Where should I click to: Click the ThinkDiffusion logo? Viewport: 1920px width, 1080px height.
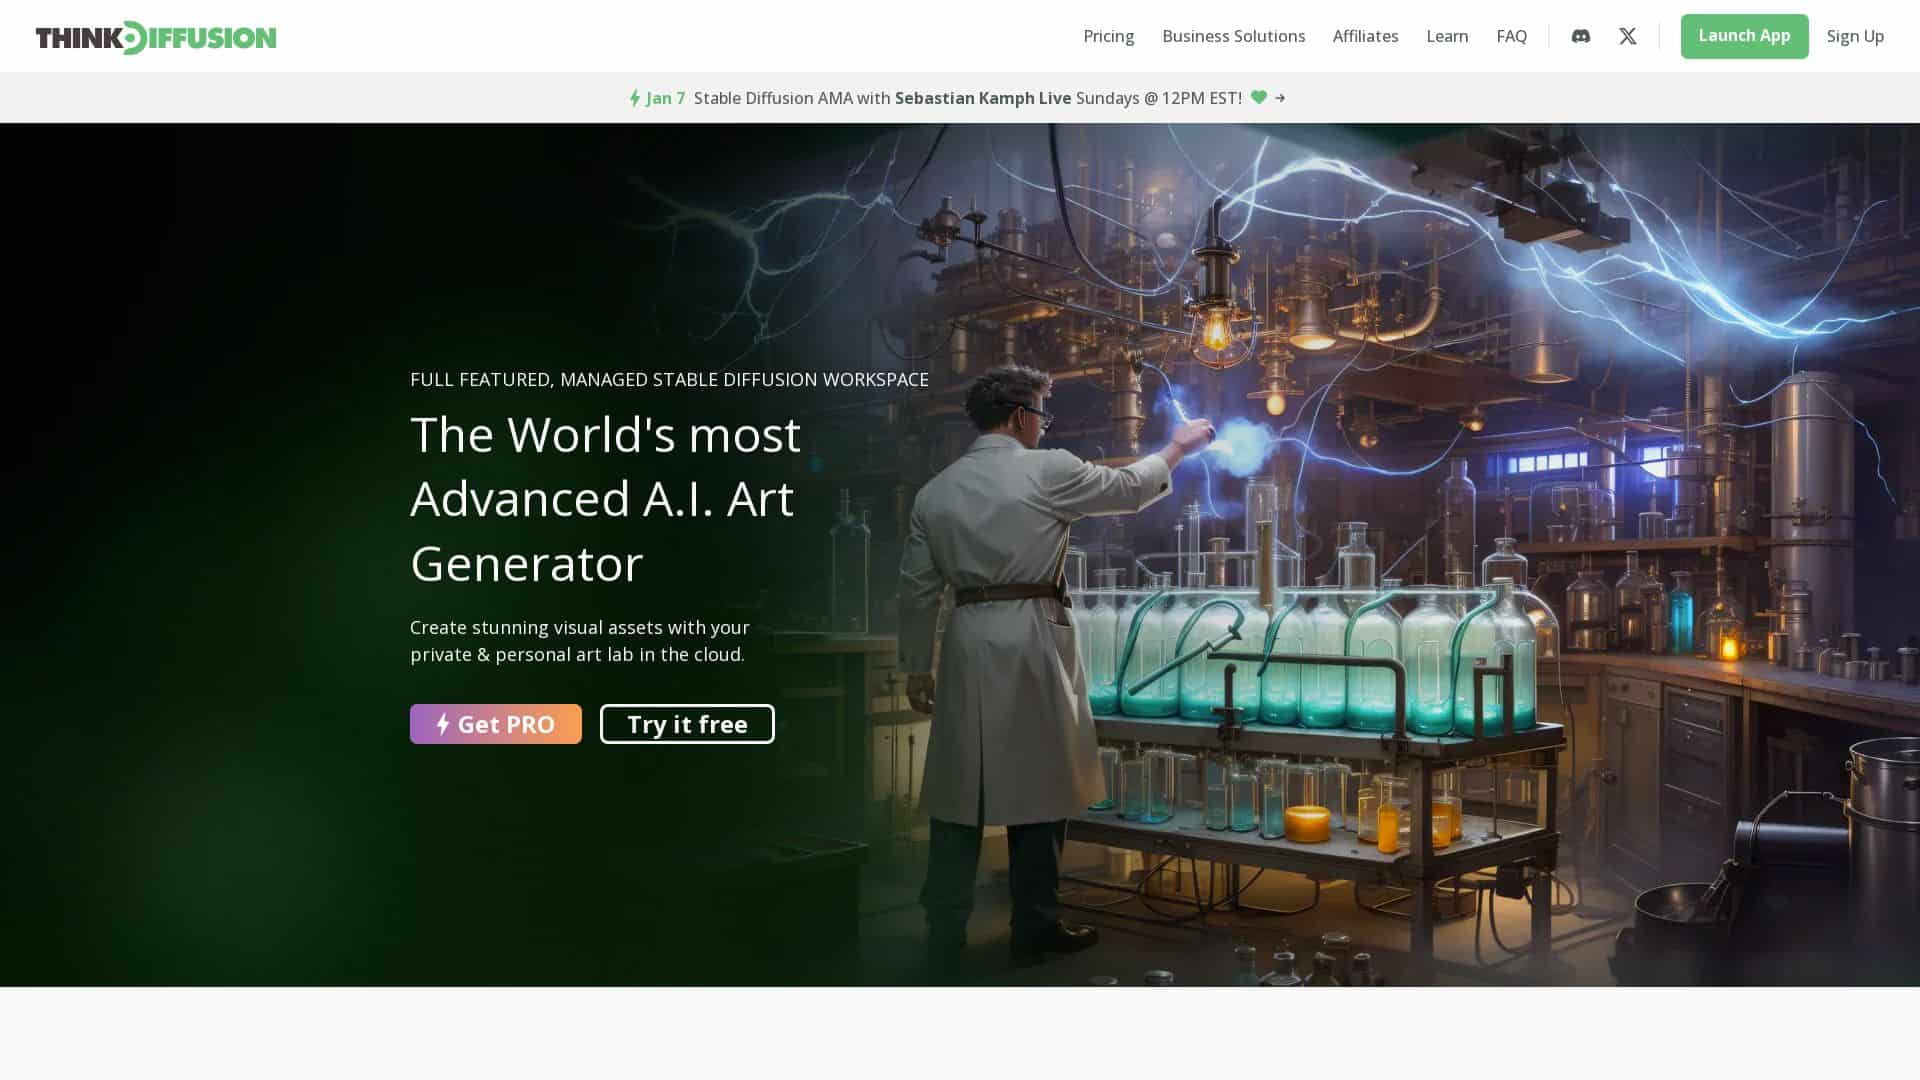pos(155,37)
